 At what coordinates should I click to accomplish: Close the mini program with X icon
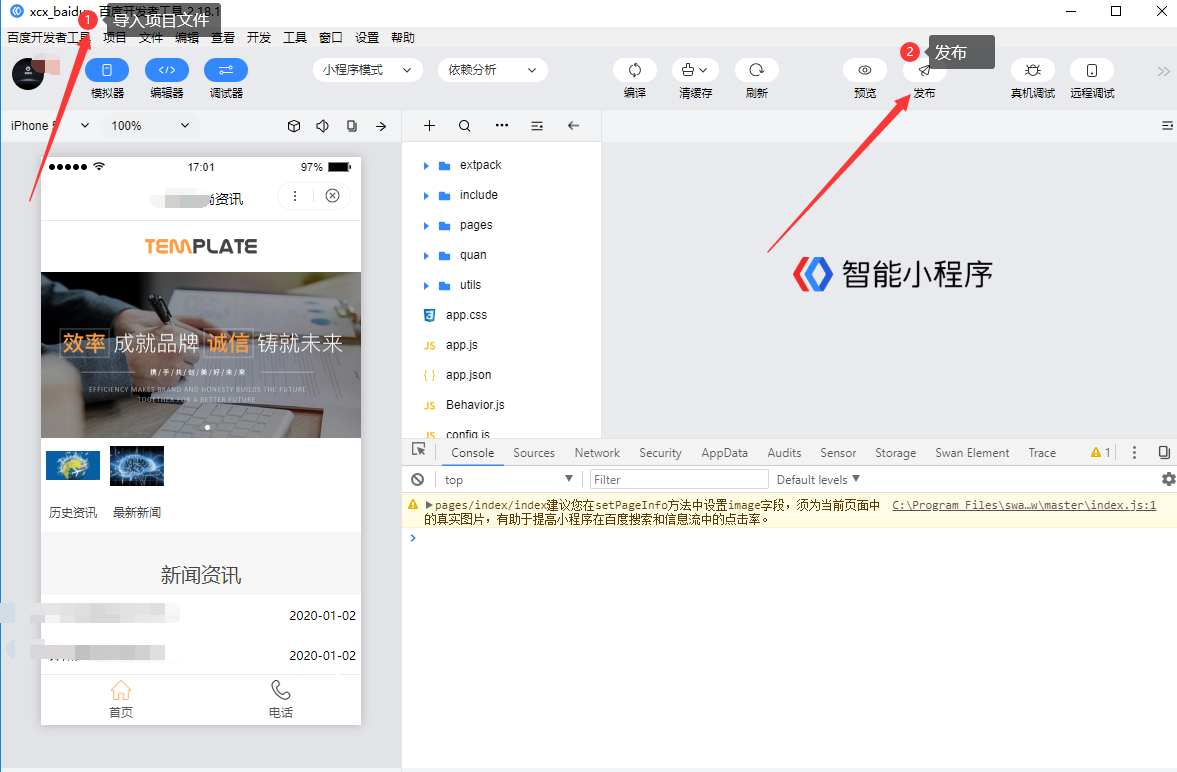(333, 196)
